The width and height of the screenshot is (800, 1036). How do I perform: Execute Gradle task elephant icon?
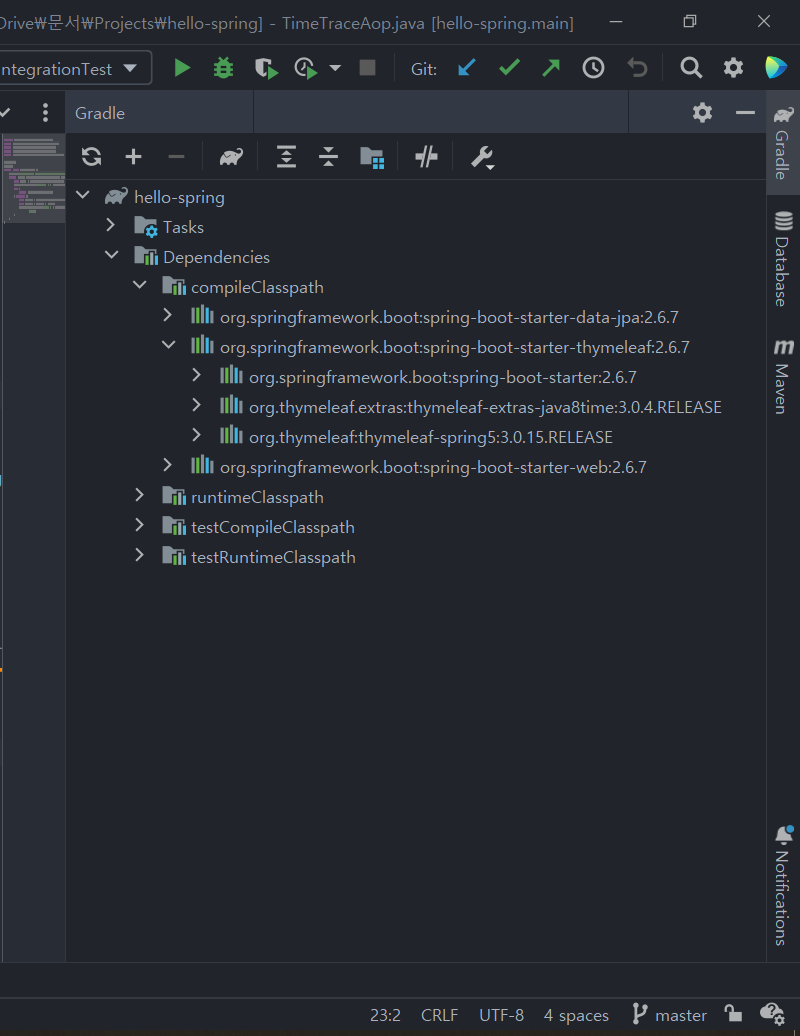pos(231,157)
